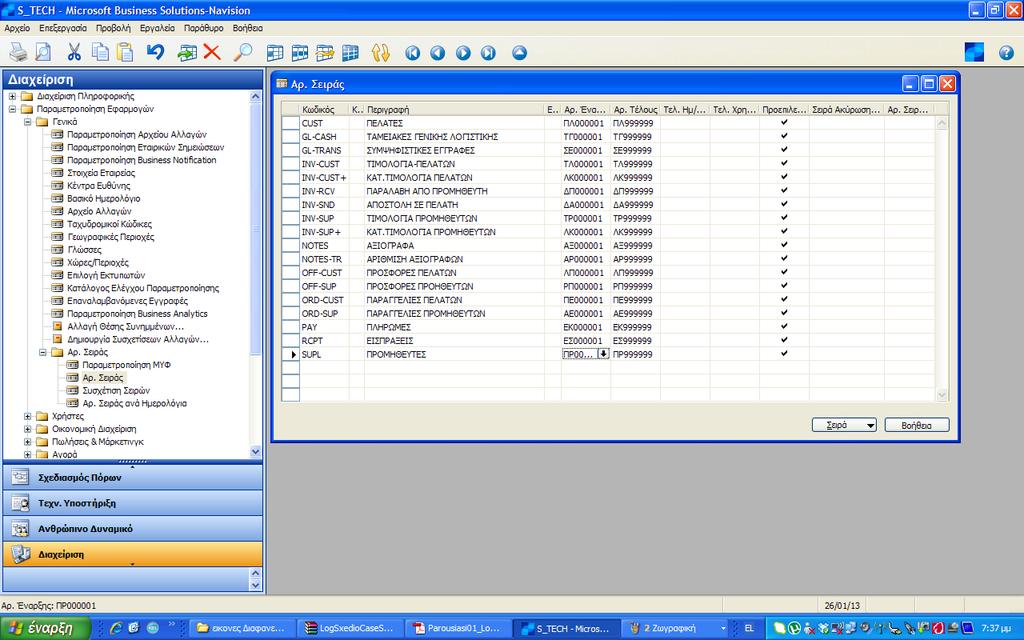
Task: Click the EL language indicator in taskbar
Action: click(749, 628)
